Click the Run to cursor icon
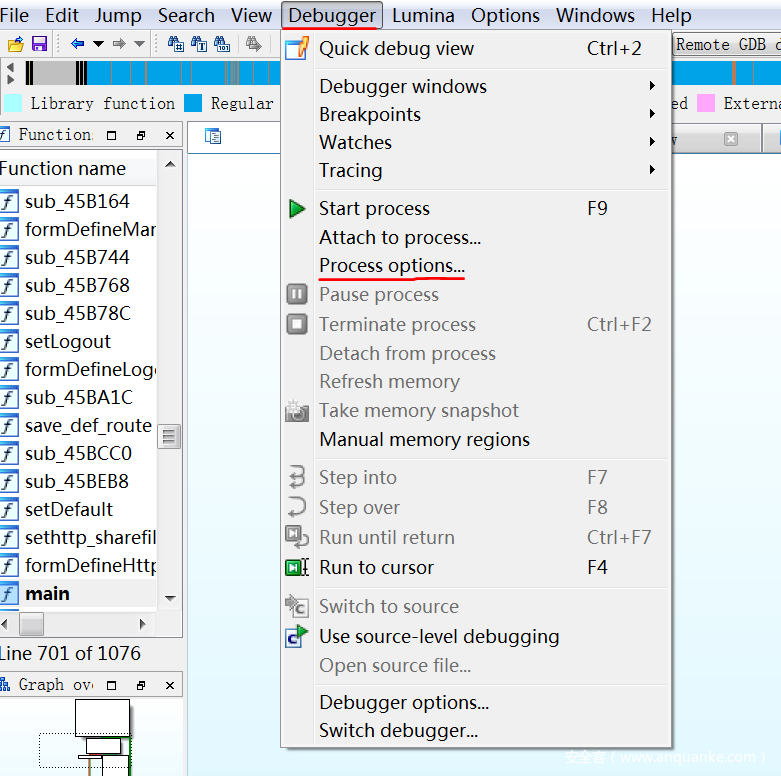The width and height of the screenshot is (781, 776). [297, 567]
